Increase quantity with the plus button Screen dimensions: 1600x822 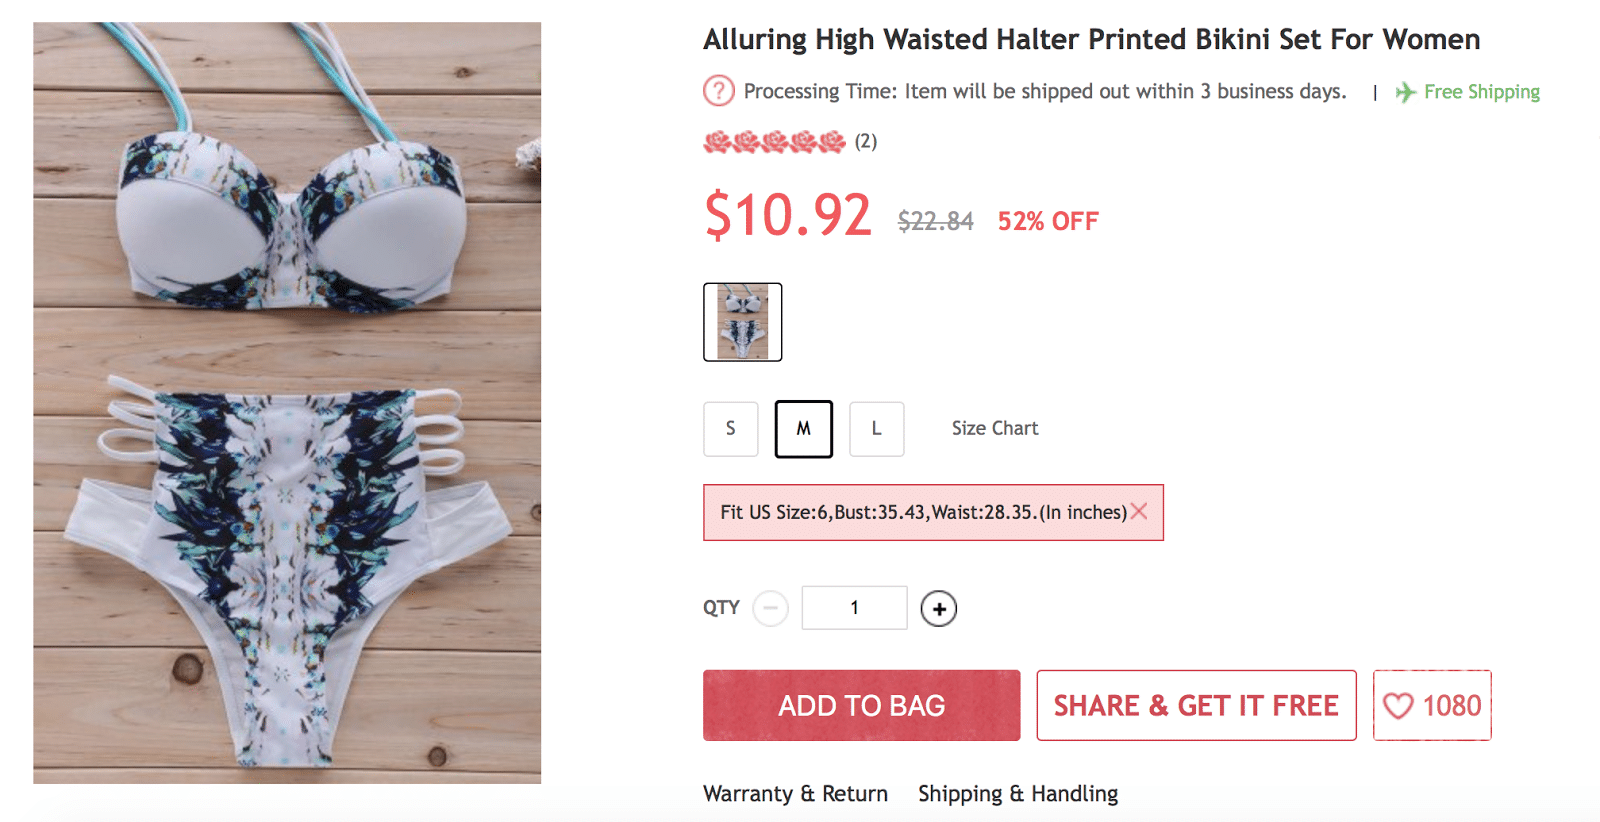click(x=938, y=608)
